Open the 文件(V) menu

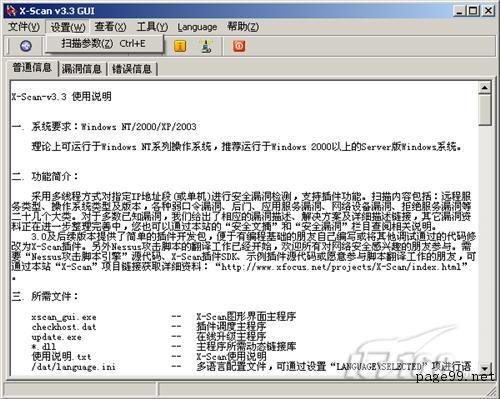(24, 27)
